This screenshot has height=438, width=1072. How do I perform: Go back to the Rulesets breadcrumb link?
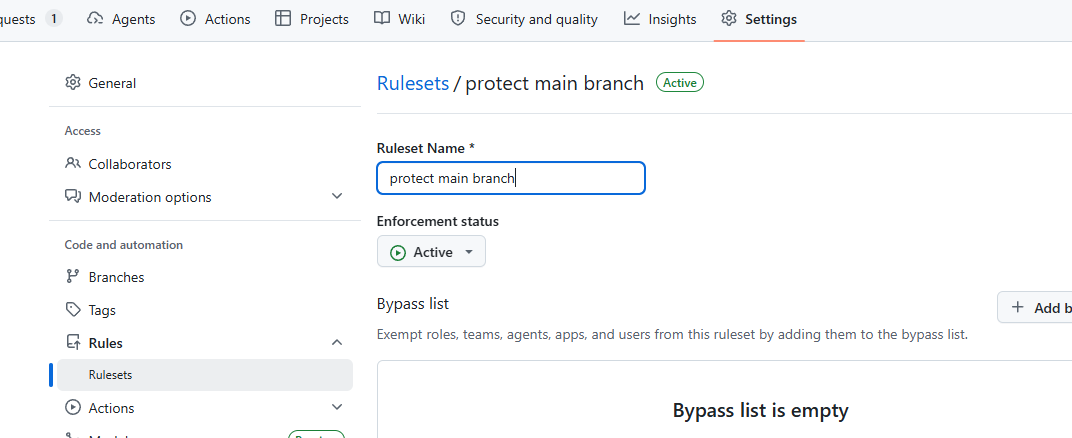click(413, 83)
